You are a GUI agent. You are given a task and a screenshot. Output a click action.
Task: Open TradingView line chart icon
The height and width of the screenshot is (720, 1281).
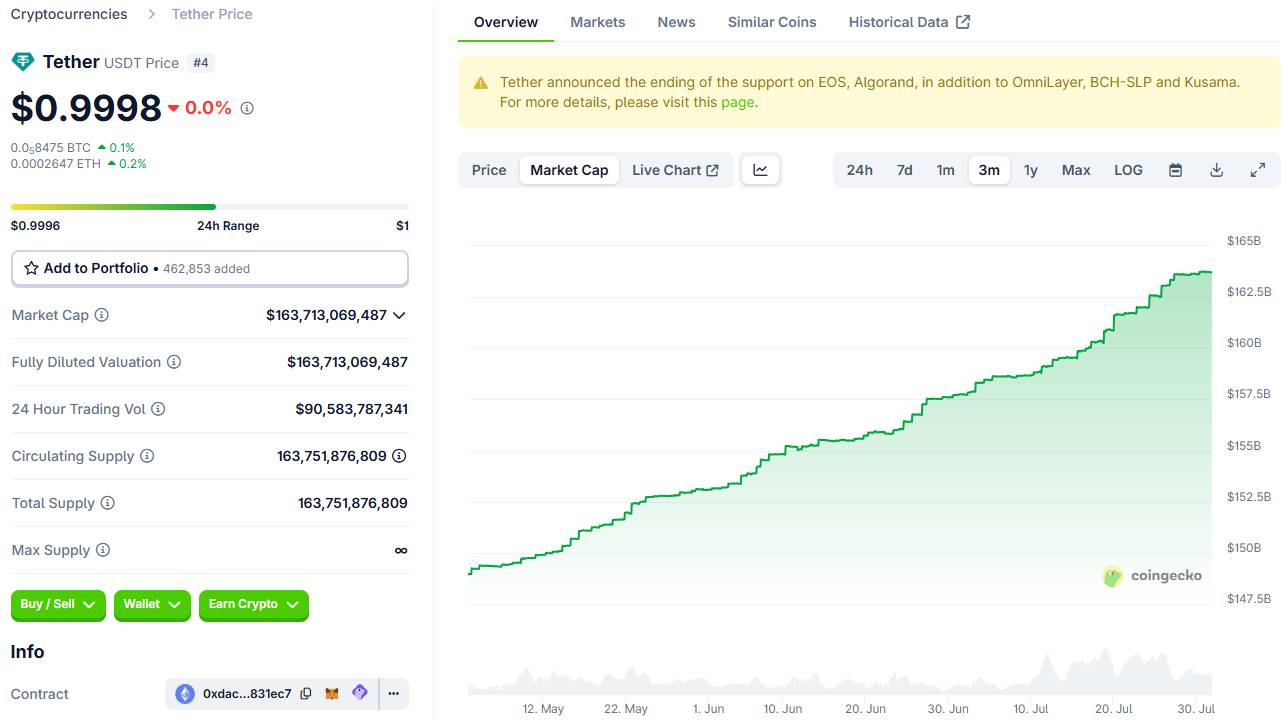[760, 170]
